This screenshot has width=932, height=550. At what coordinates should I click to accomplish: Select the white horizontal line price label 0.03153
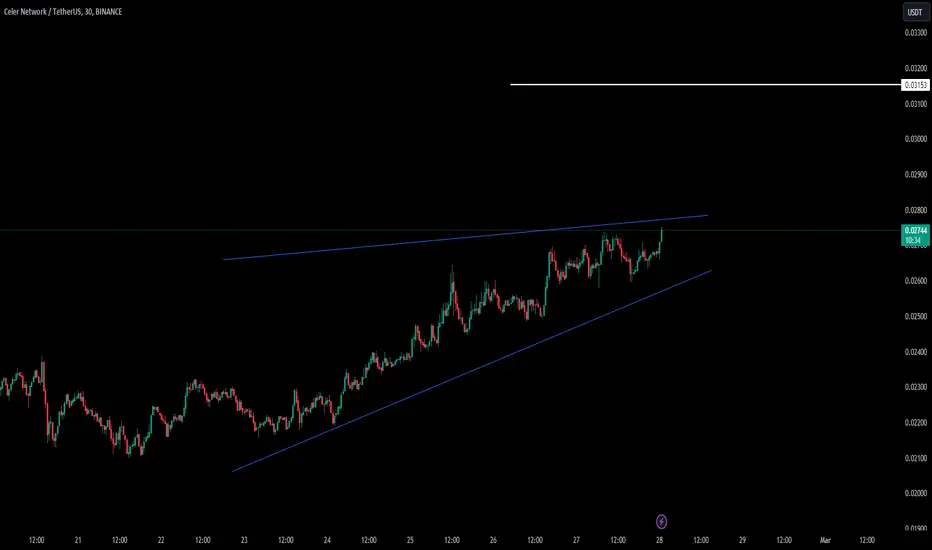915,85
